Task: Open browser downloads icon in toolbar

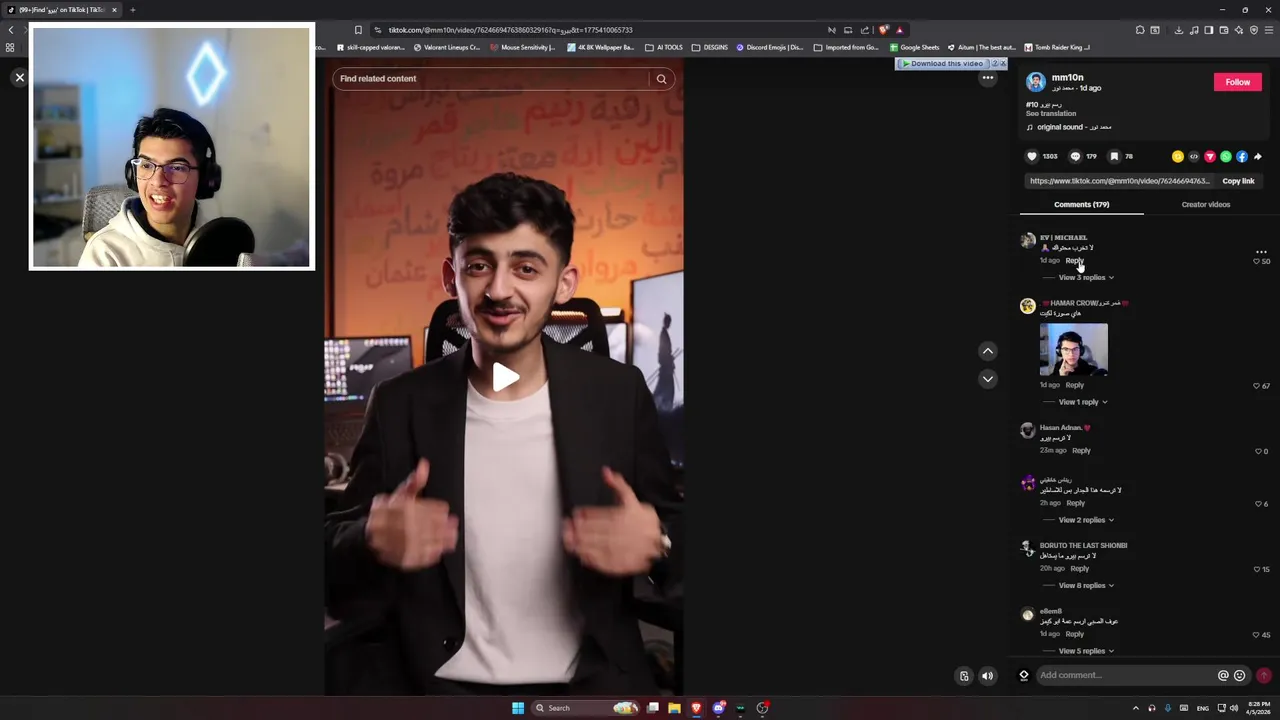Action: (1178, 30)
